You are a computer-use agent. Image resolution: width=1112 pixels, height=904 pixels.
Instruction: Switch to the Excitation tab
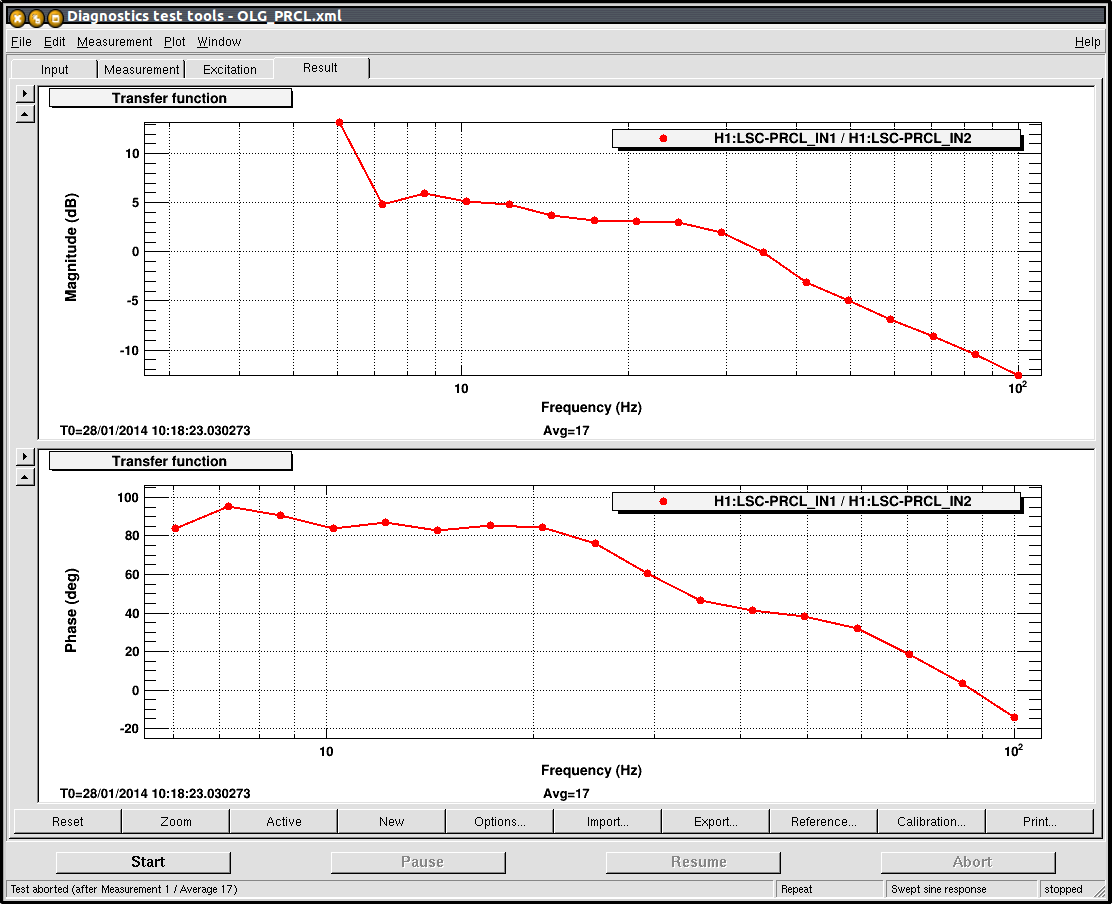pyautogui.click(x=230, y=69)
